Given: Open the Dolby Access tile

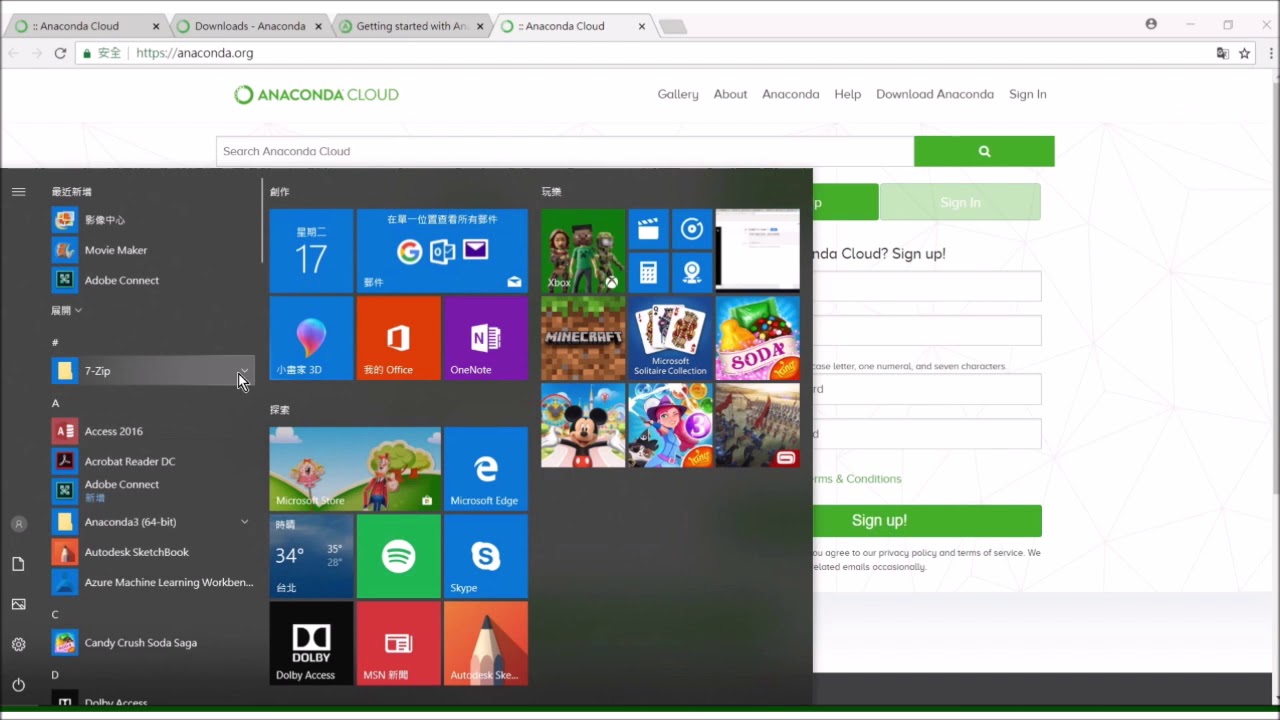Looking at the screenshot, I should click(x=311, y=643).
